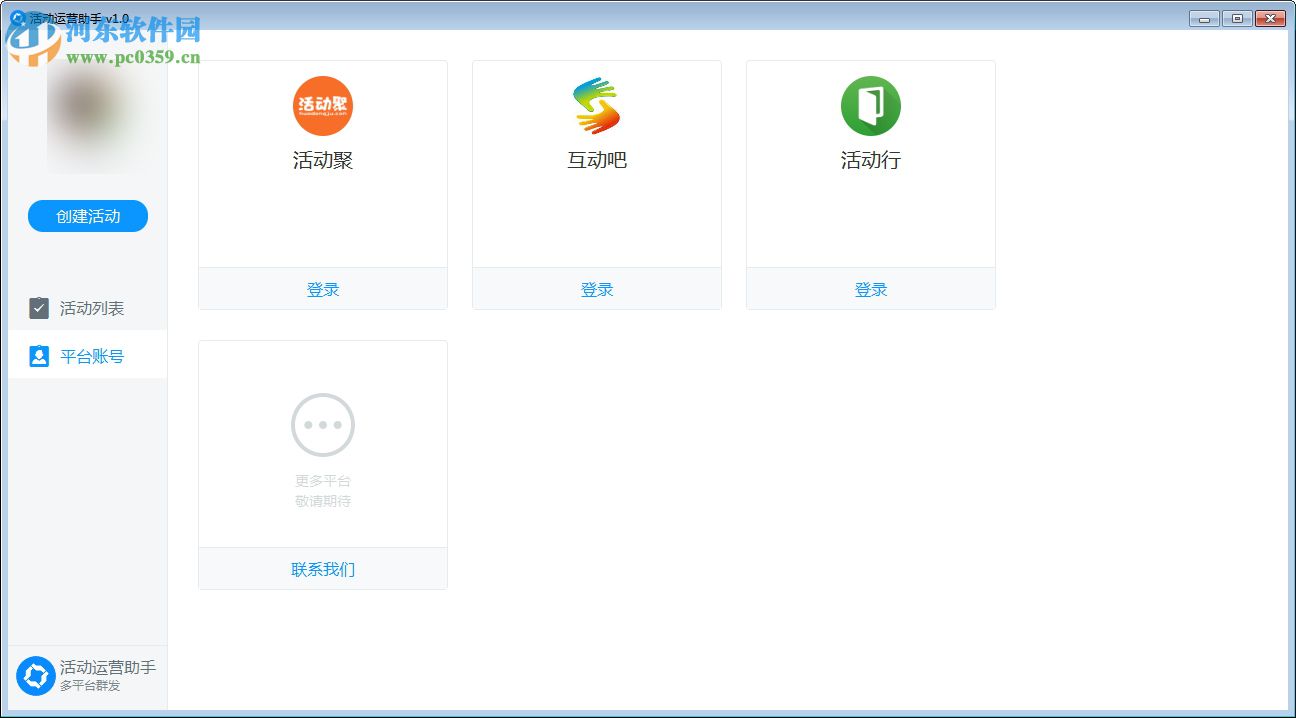Click the checkmark icon beside 活动列表
The image size is (1296, 718).
(38, 308)
